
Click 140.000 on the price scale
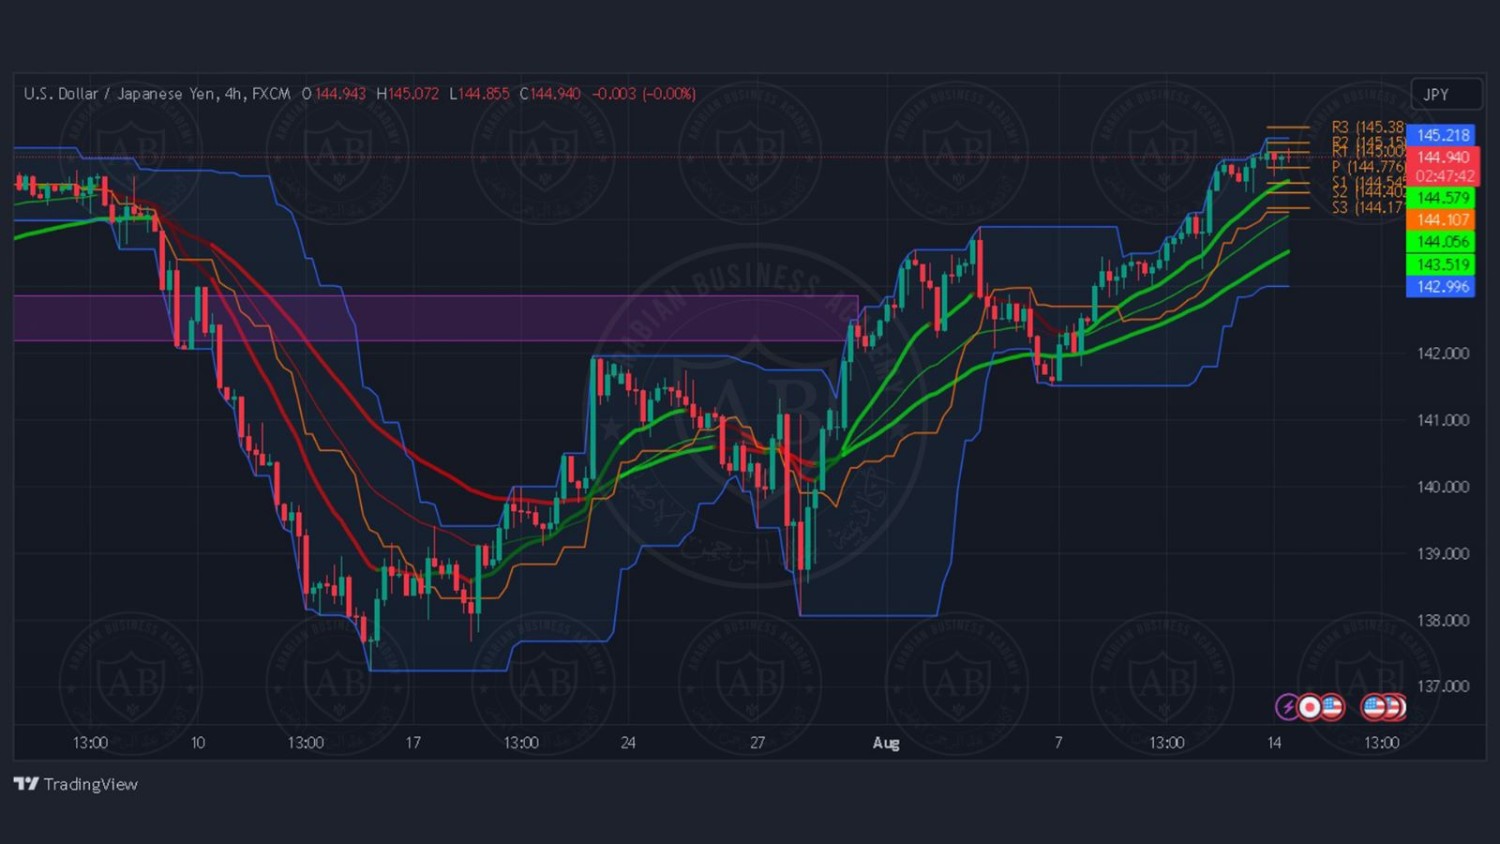point(1443,487)
